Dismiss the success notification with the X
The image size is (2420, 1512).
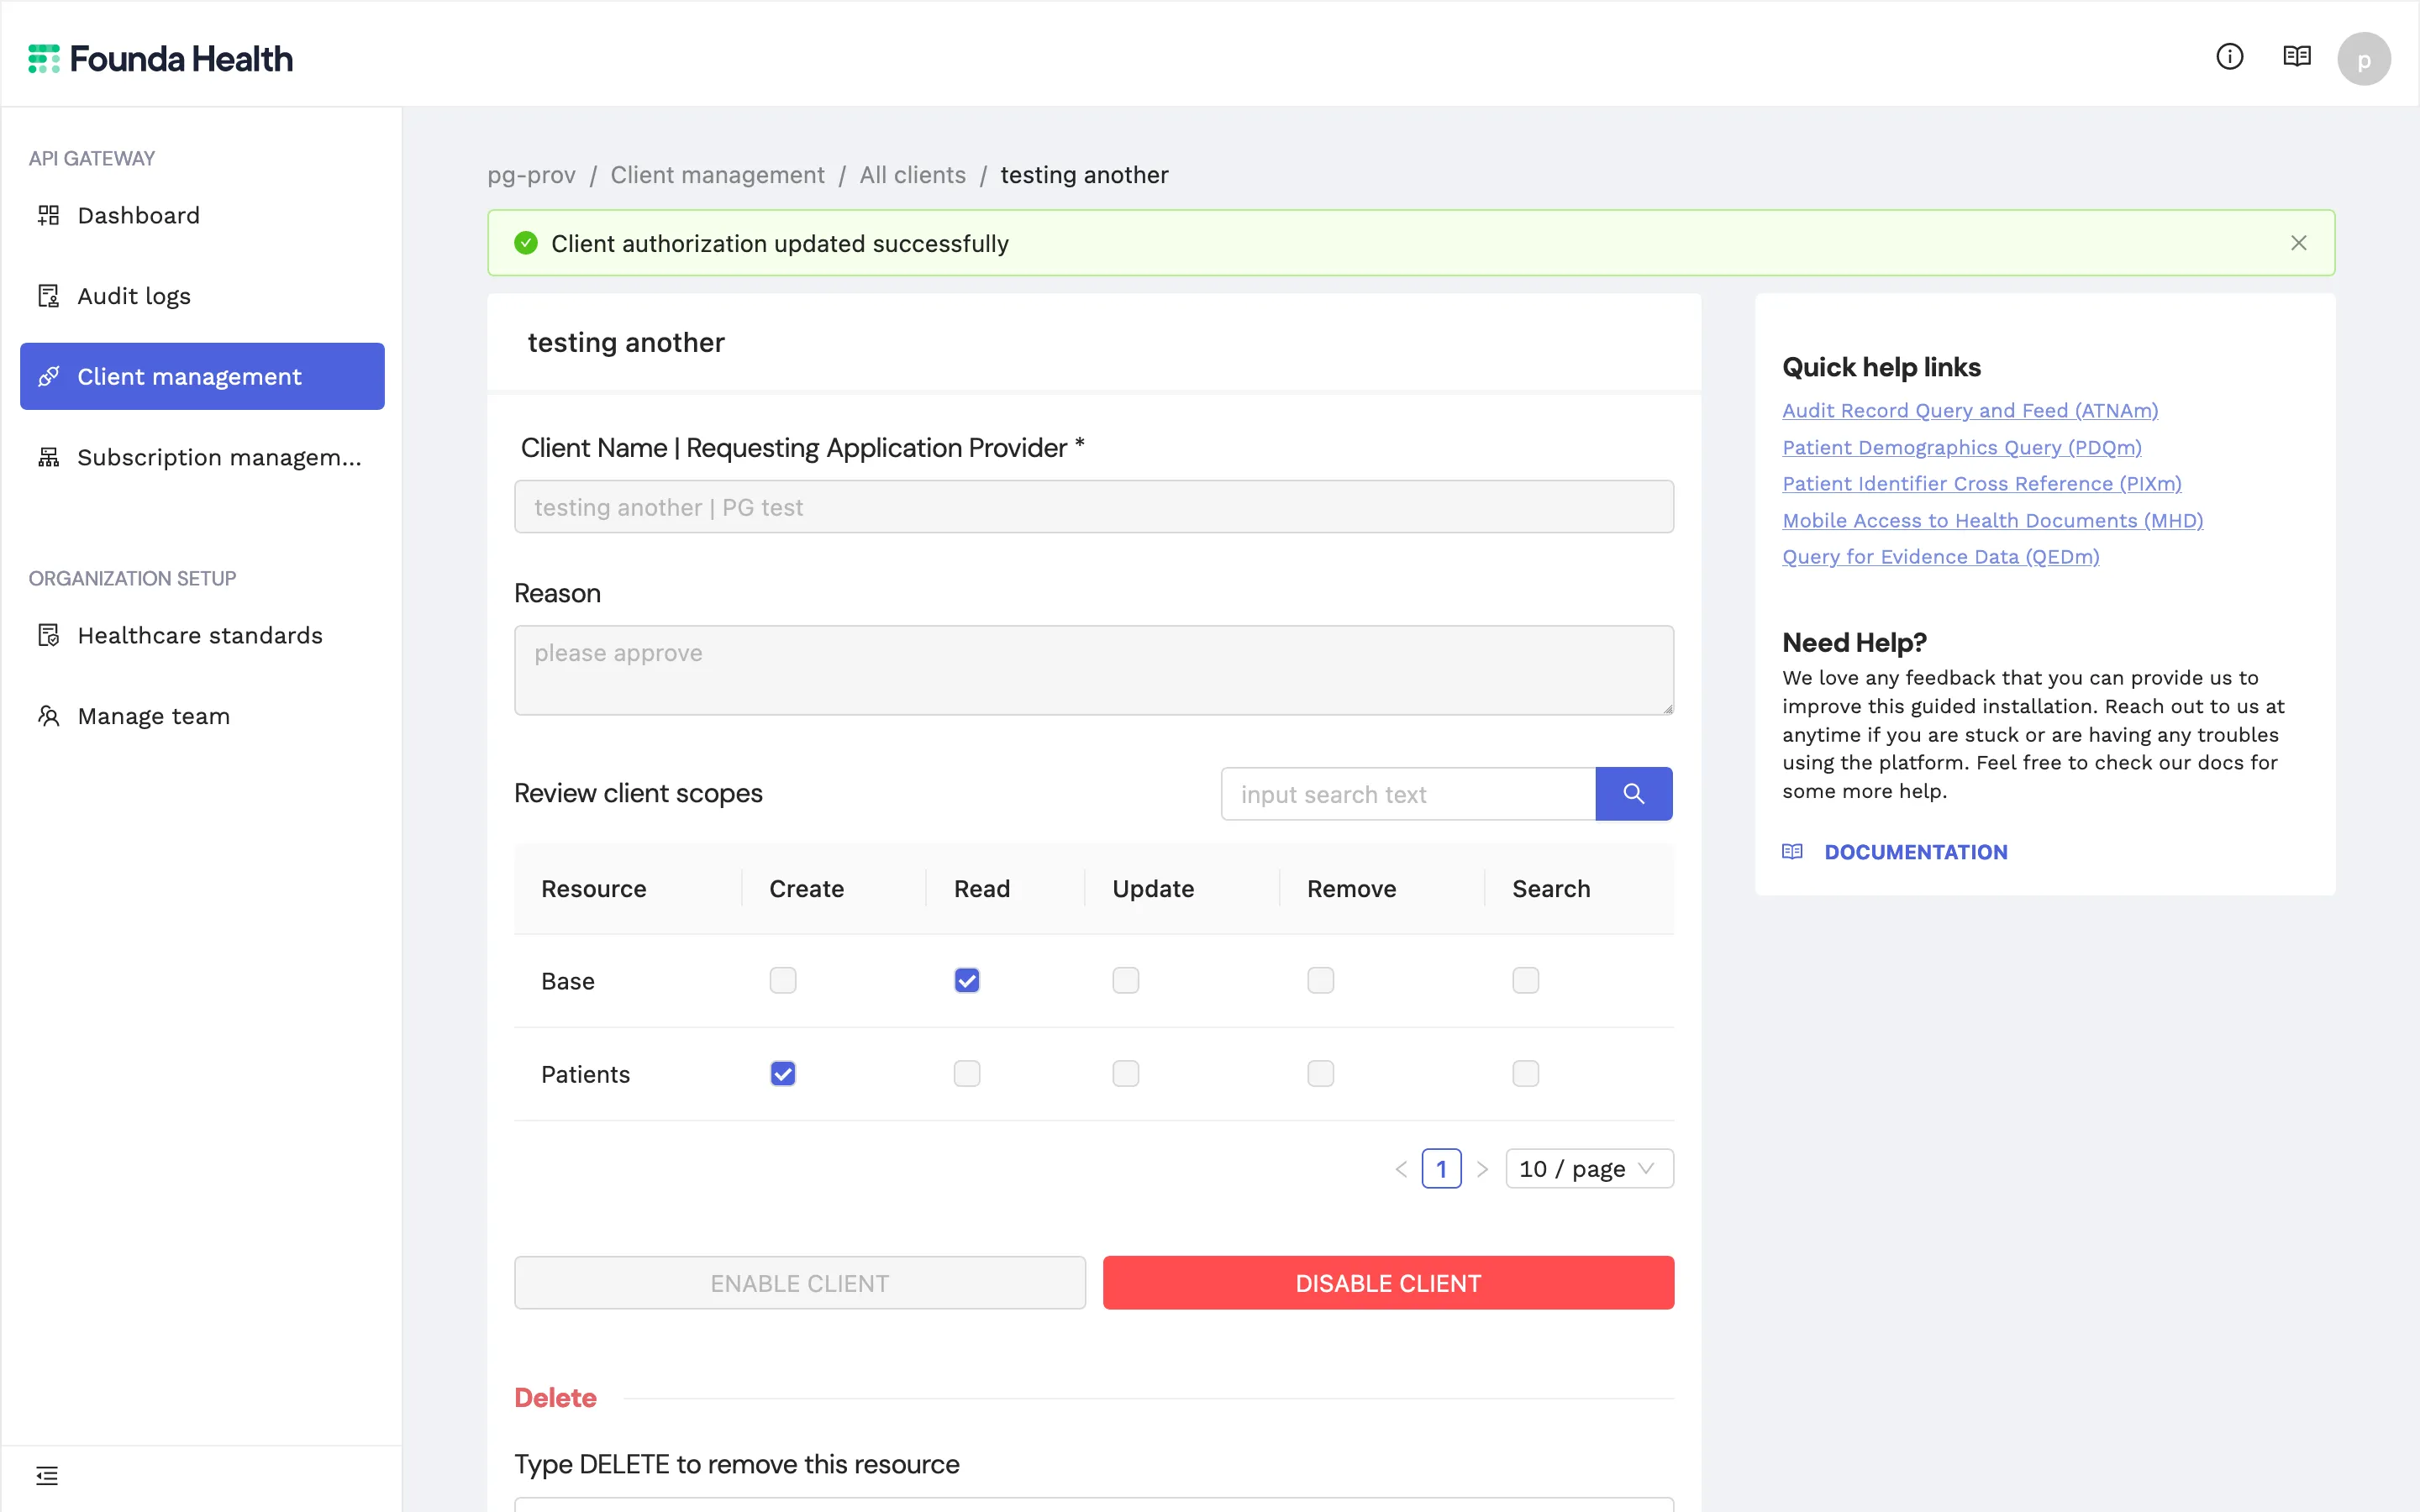pos(2299,243)
